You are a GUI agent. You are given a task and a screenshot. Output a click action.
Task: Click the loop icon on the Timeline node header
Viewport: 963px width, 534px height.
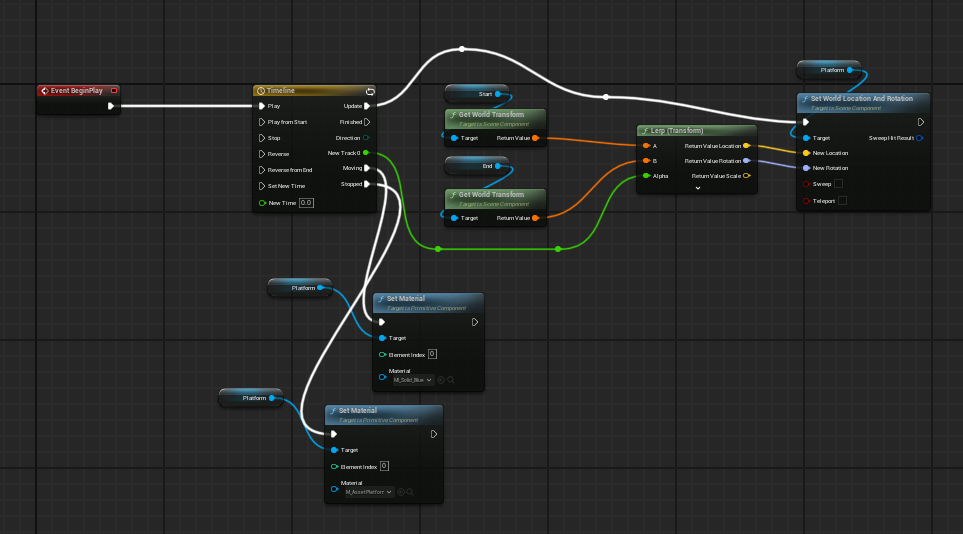pos(370,91)
